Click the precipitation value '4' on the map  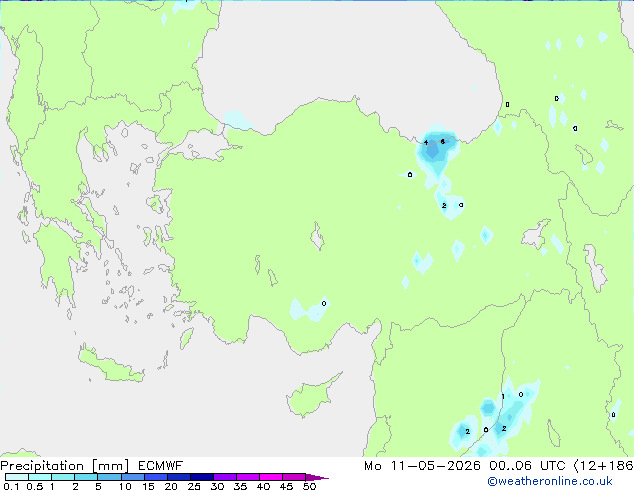click(x=426, y=142)
